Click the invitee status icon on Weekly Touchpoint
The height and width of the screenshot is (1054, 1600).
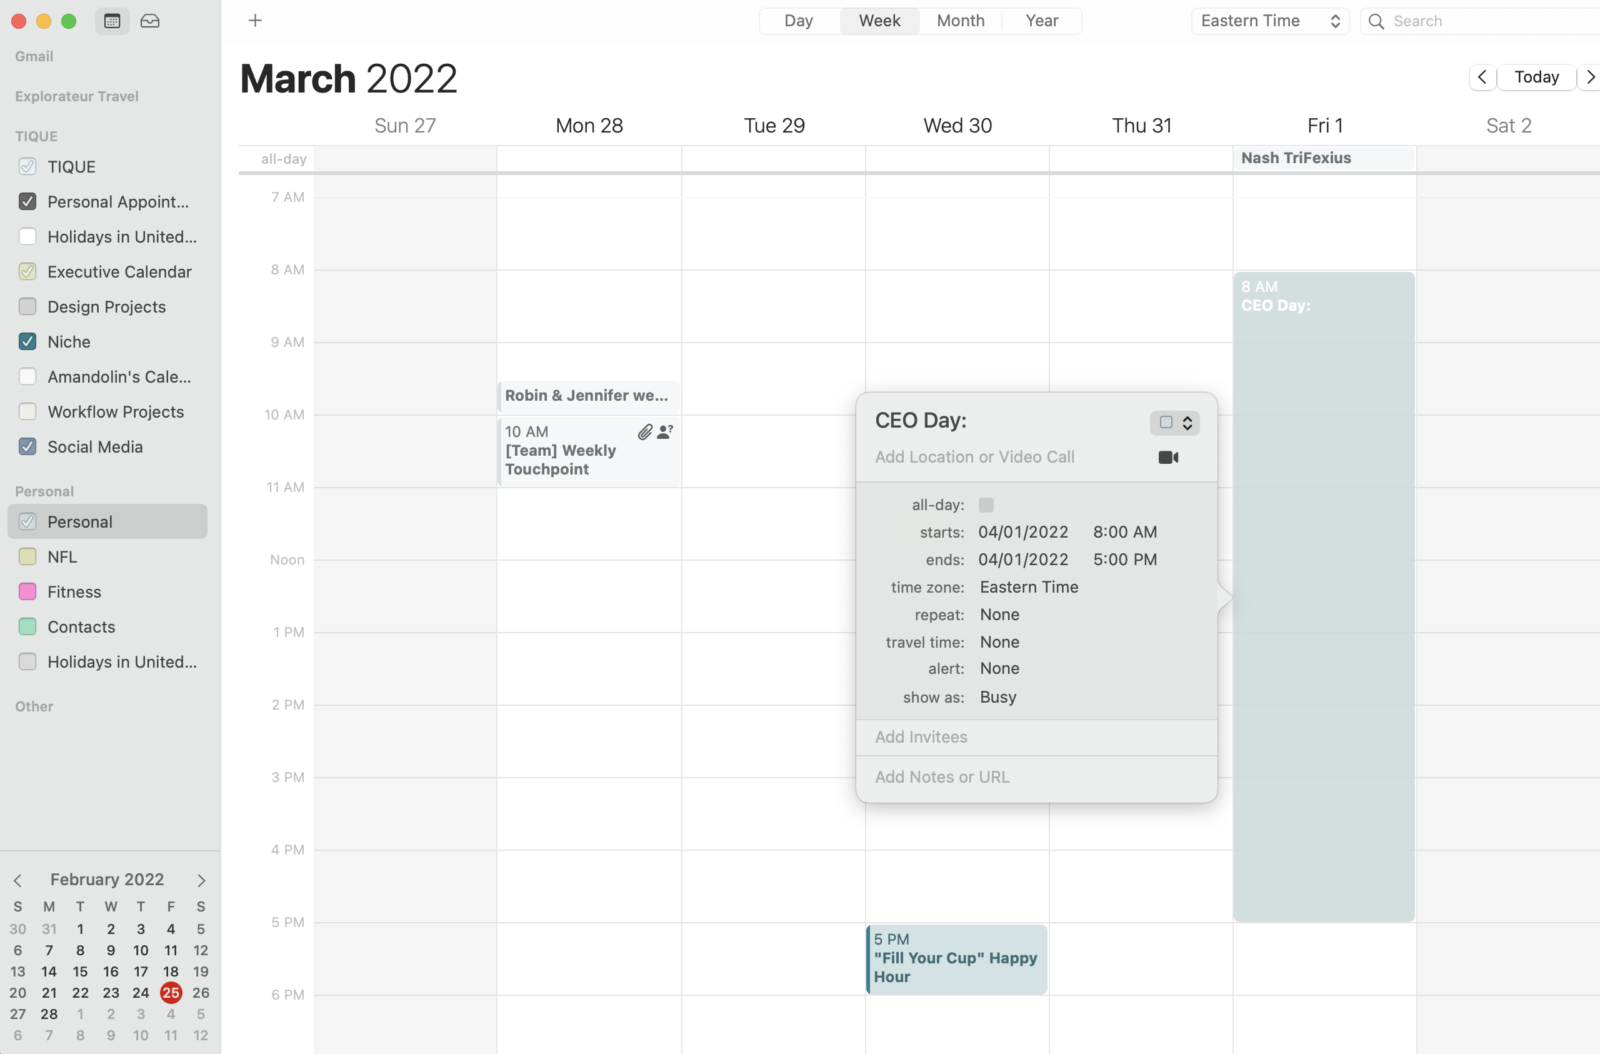pyautogui.click(x=664, y=431)
